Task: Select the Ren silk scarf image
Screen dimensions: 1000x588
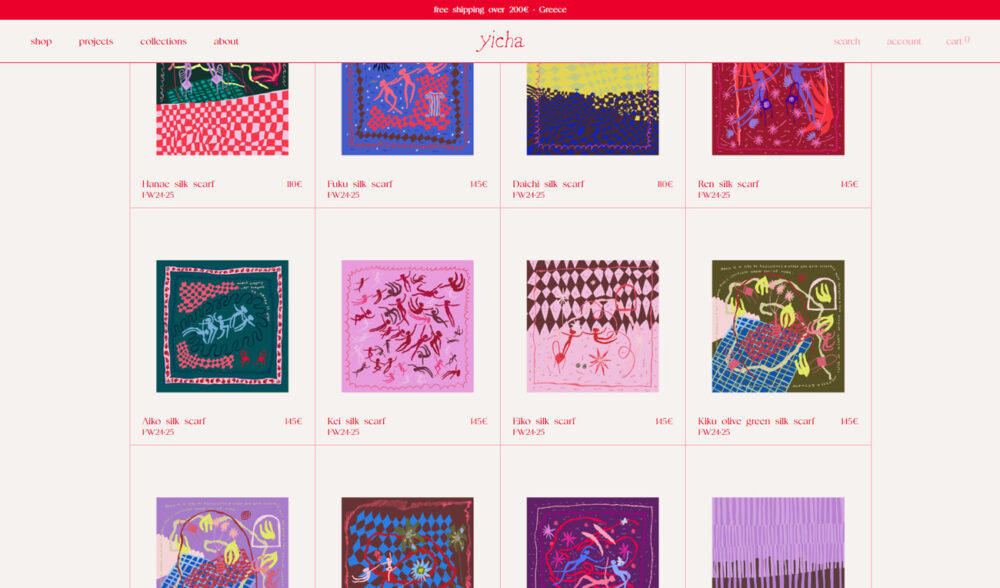Action: coord(778,108)
